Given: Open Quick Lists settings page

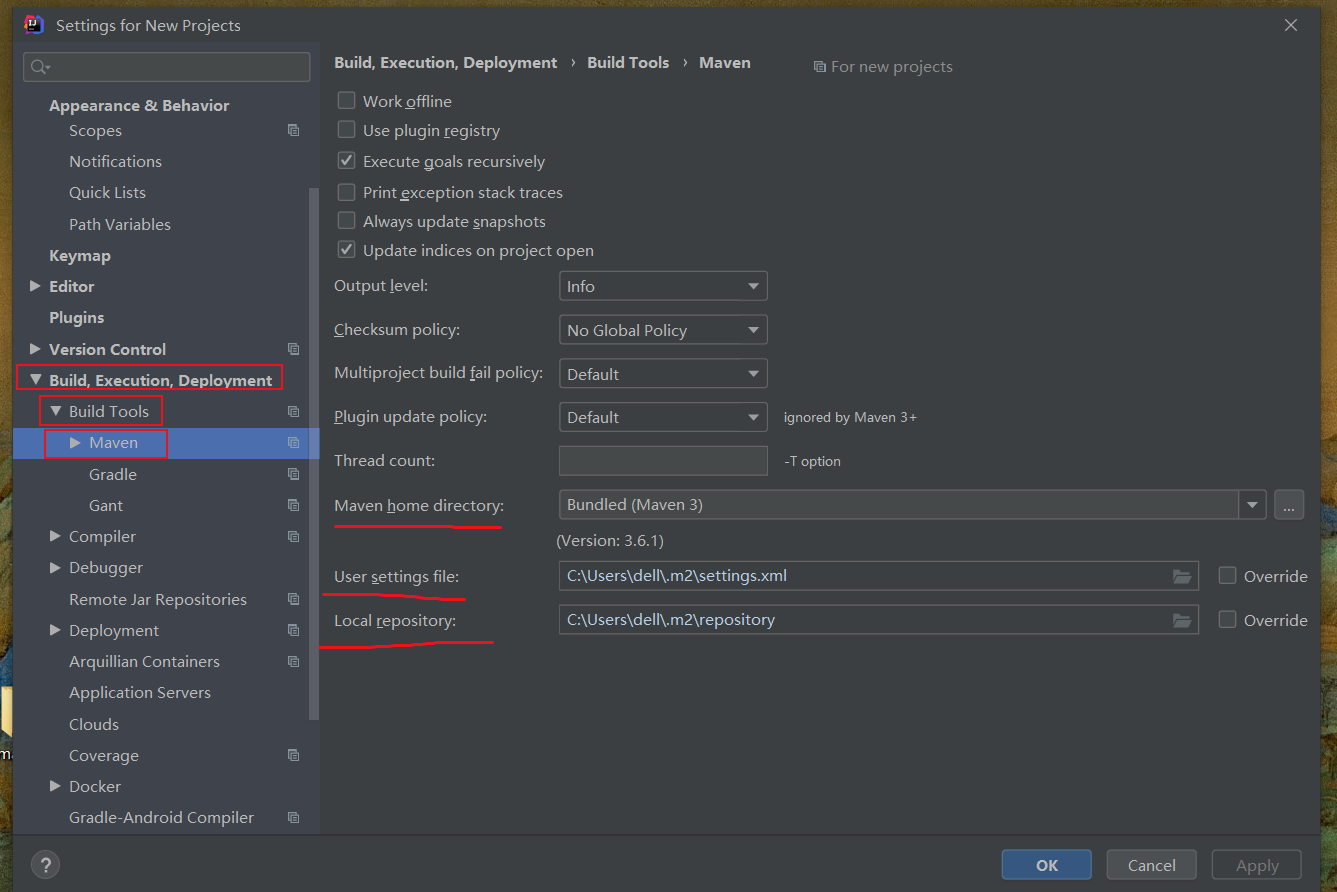Looking at the screenshot, I should [x=107, y=192].
